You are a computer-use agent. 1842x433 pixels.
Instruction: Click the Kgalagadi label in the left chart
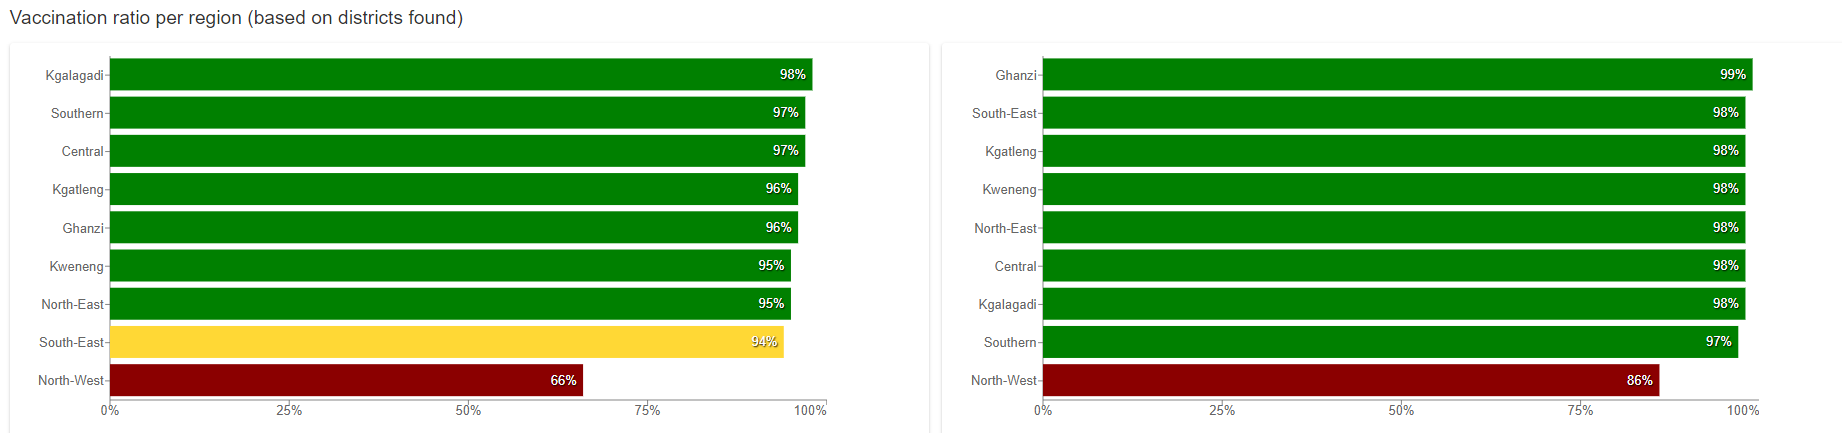pyautogui.click(x=74, y=75)
